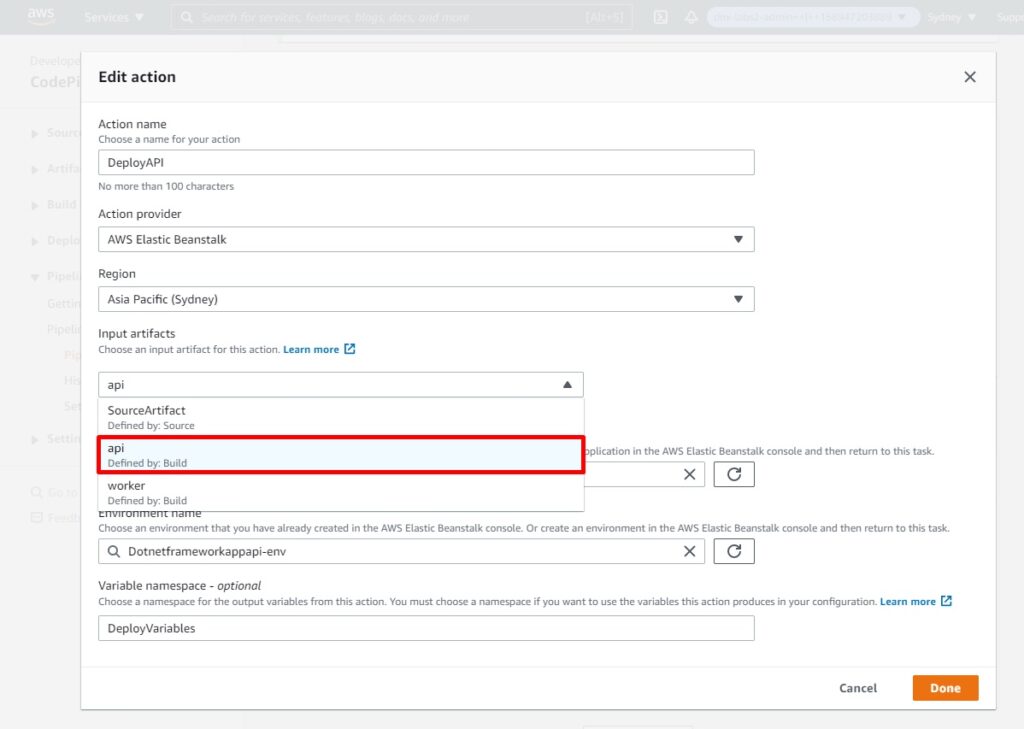Cancel the Edit action dialog

click(x=857, y=688)
